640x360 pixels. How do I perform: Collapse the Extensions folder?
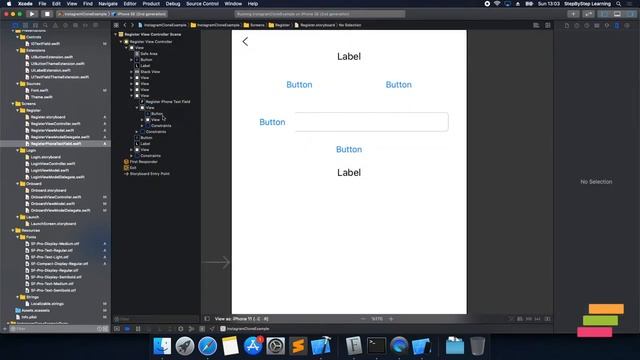18,50
